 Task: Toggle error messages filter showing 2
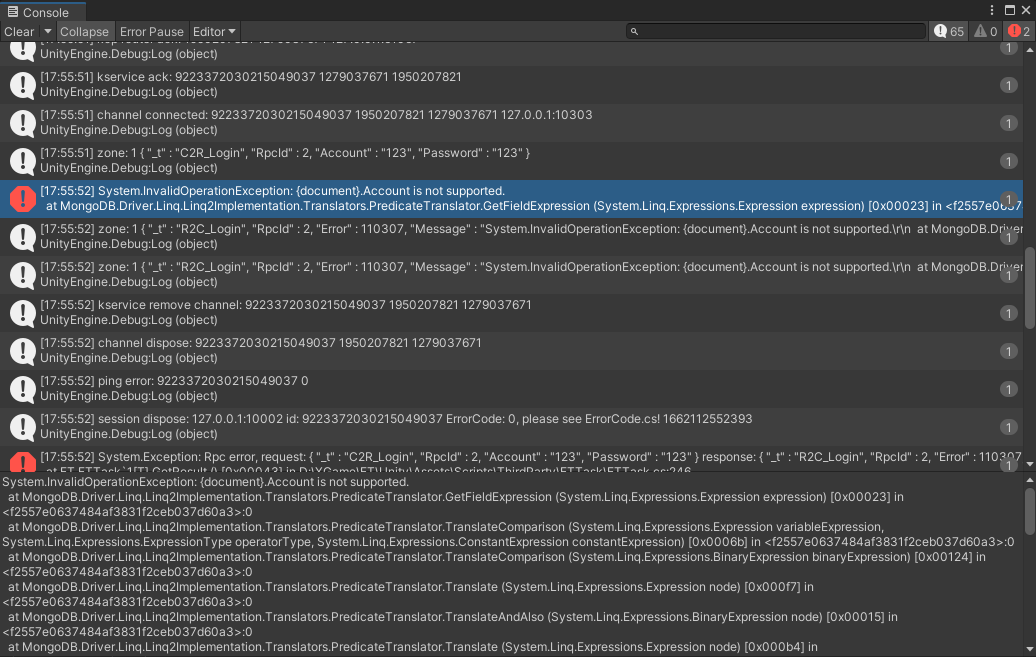1019,32
